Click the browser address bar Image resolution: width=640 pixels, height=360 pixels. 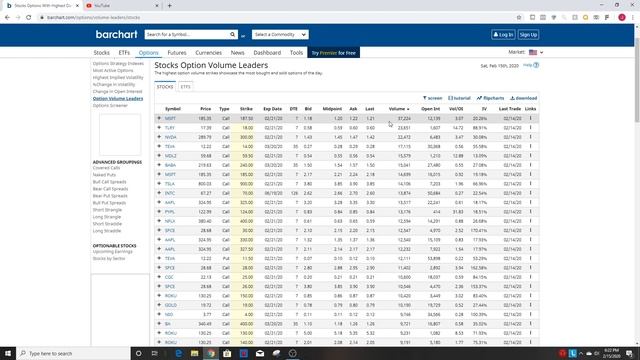point(278,18)
